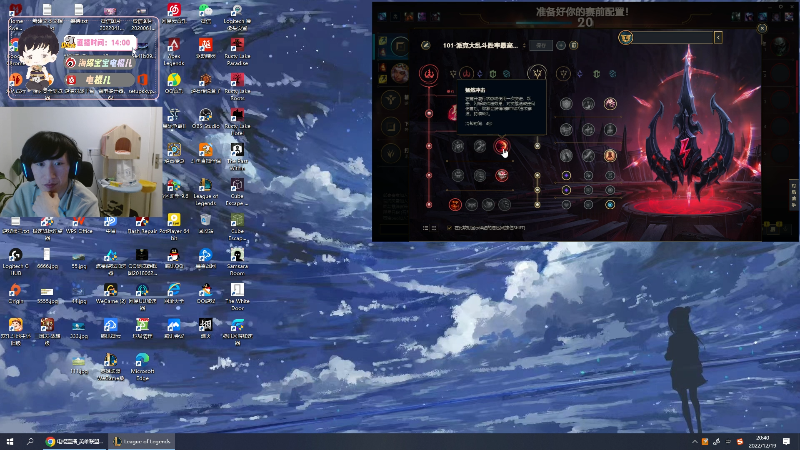Choose the Taste of Blood rune

[x=480, y=146]
